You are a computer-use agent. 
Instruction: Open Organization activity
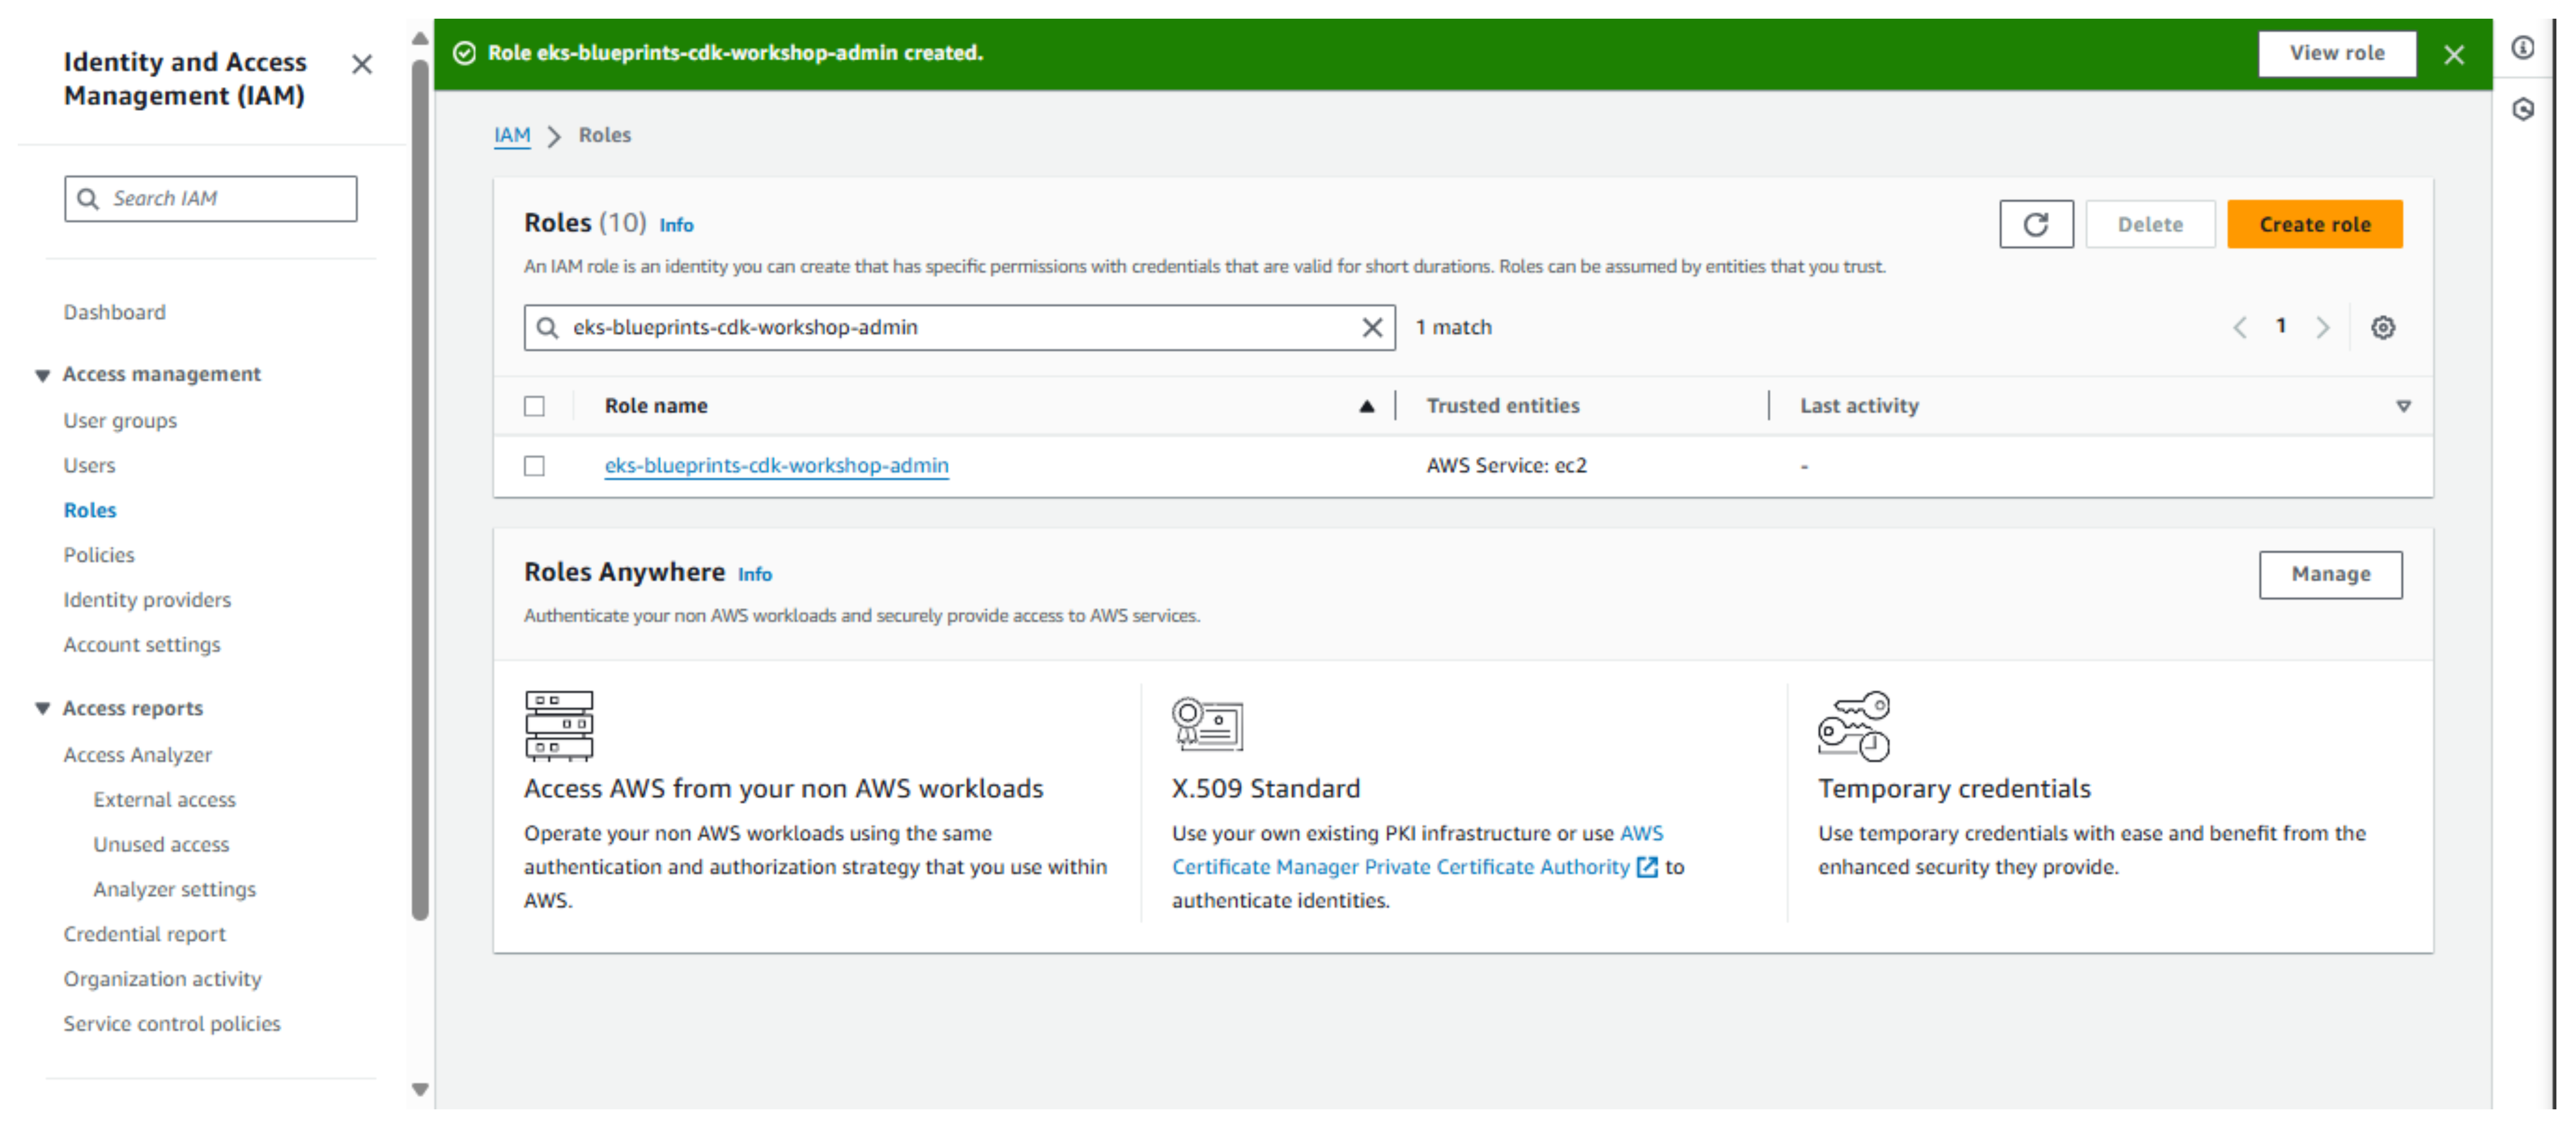(163, 979)
